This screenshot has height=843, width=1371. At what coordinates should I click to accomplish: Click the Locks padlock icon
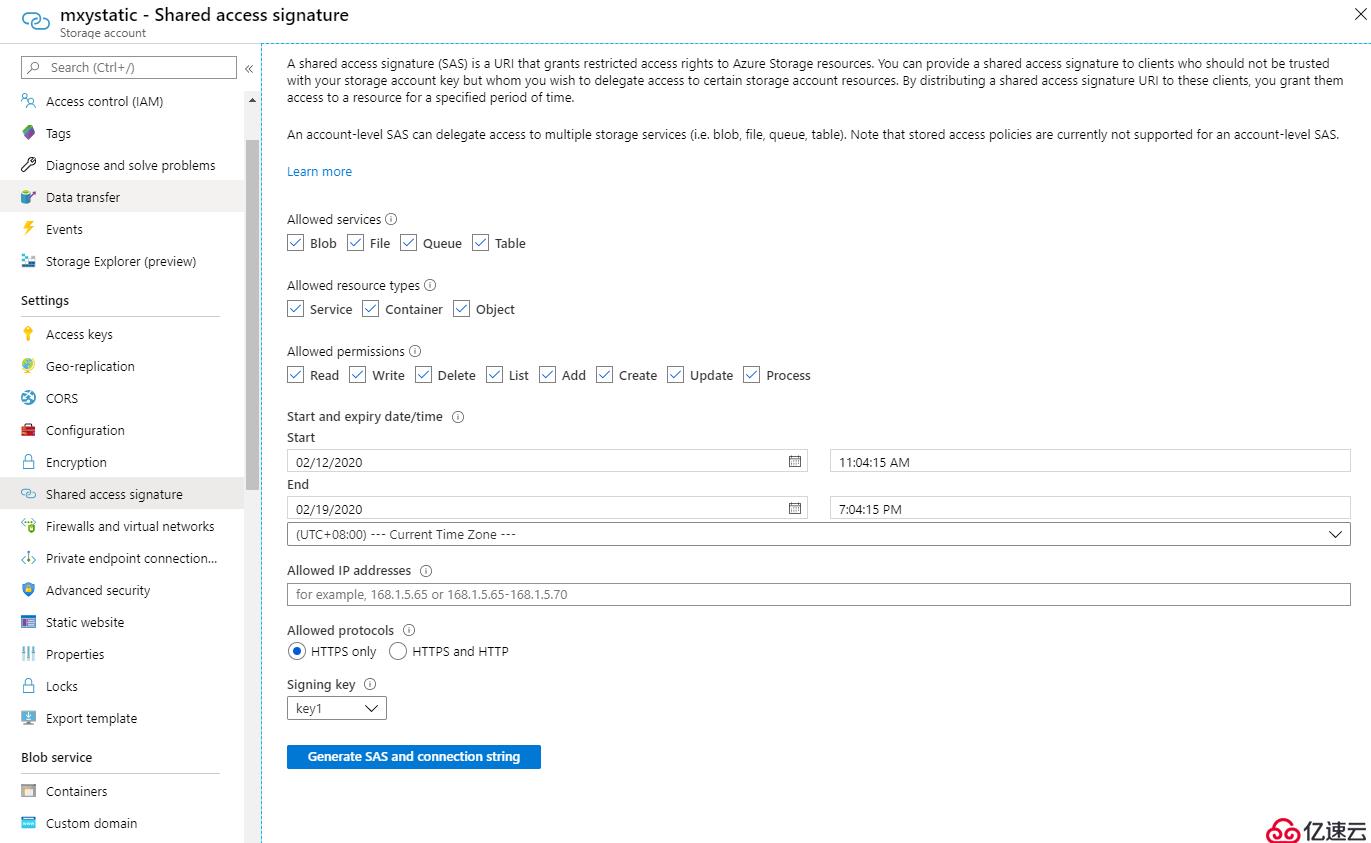[29, 686]
